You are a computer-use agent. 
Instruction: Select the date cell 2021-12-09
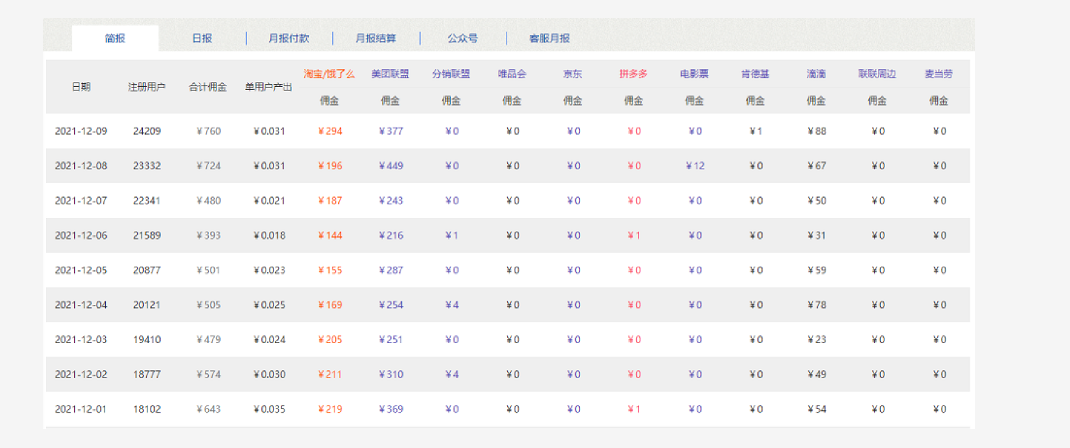pyautogui.click(x=81, y=131)
